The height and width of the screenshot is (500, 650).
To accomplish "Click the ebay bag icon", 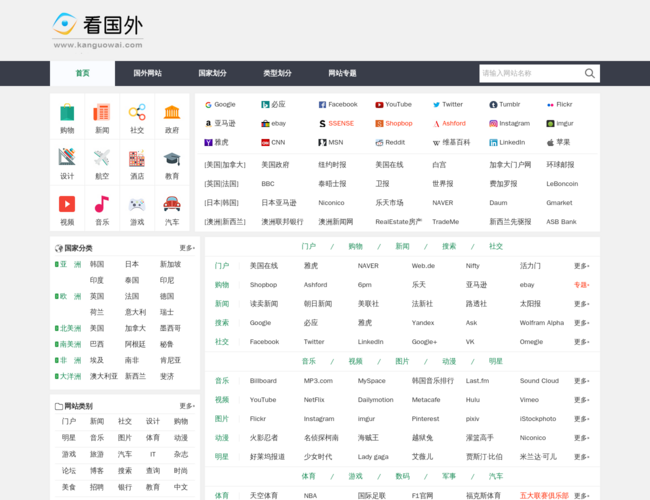I will tap(265, 124).
